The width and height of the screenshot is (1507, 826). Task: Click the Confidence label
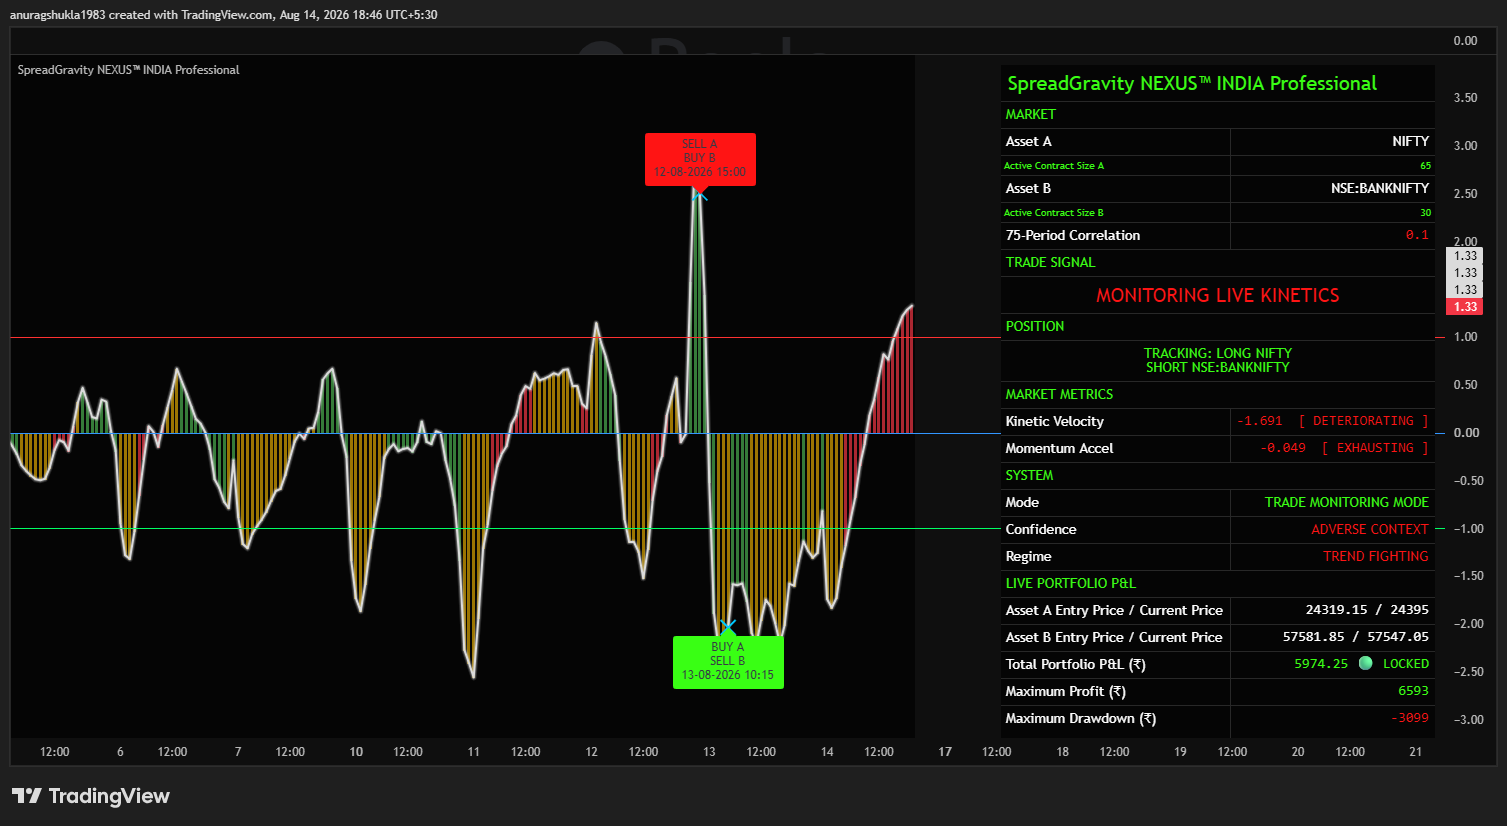[x=1041, y=530]
